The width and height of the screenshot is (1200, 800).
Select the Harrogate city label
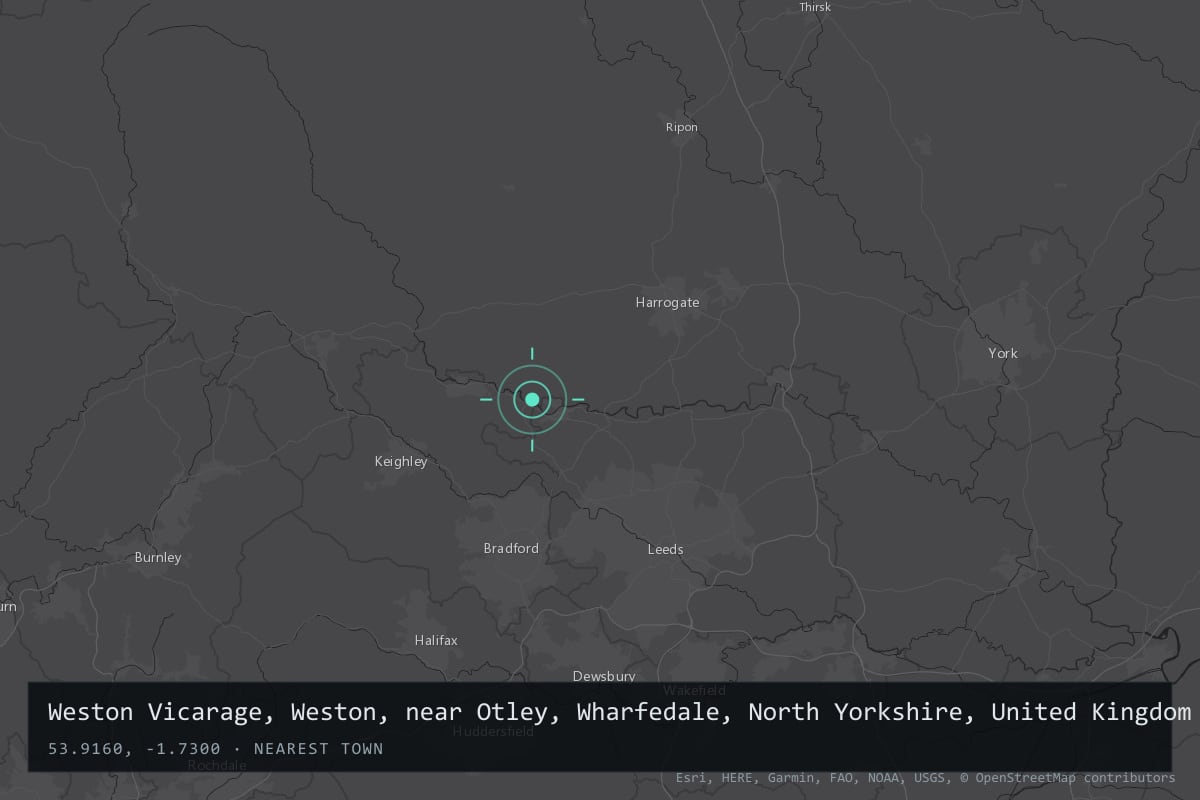click(667, 302)
